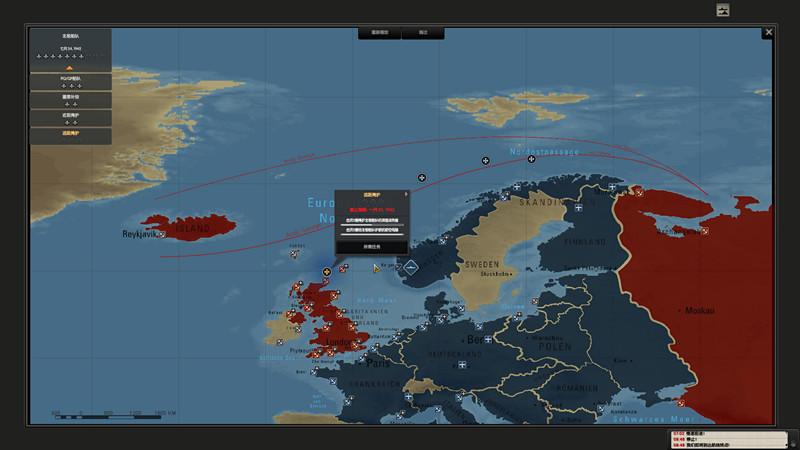Click the Faroe Islands port icon south of Iceland
Screen dimensions: 800x450
click(x=294, y=254)
